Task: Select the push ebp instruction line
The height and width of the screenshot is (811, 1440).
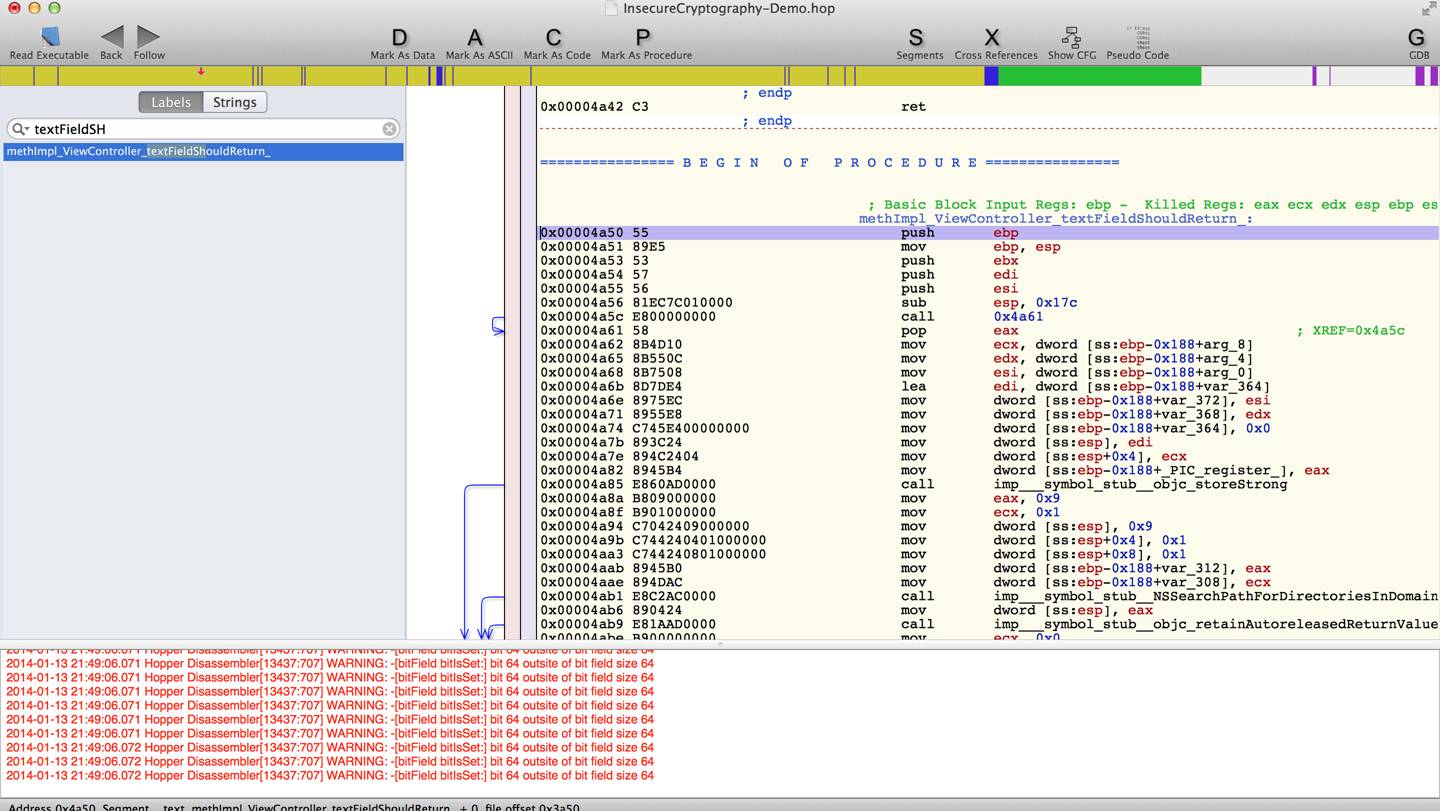Action: (x=917, y=233)
